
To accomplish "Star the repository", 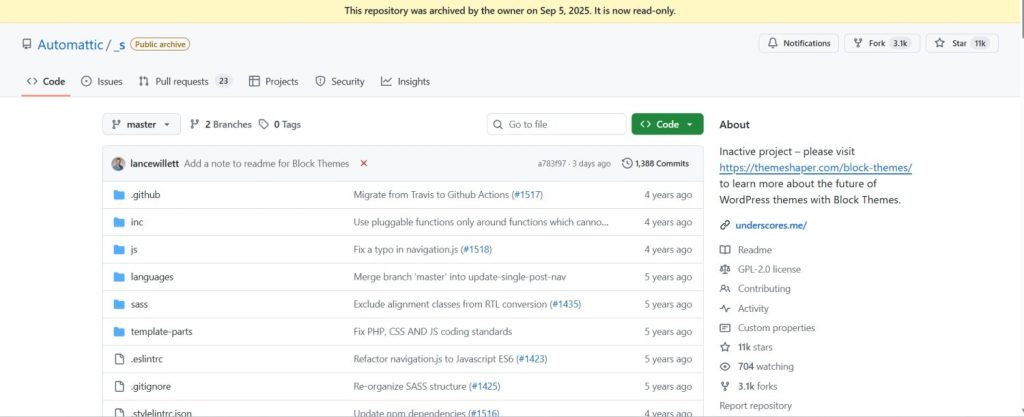I will point(952,43).
